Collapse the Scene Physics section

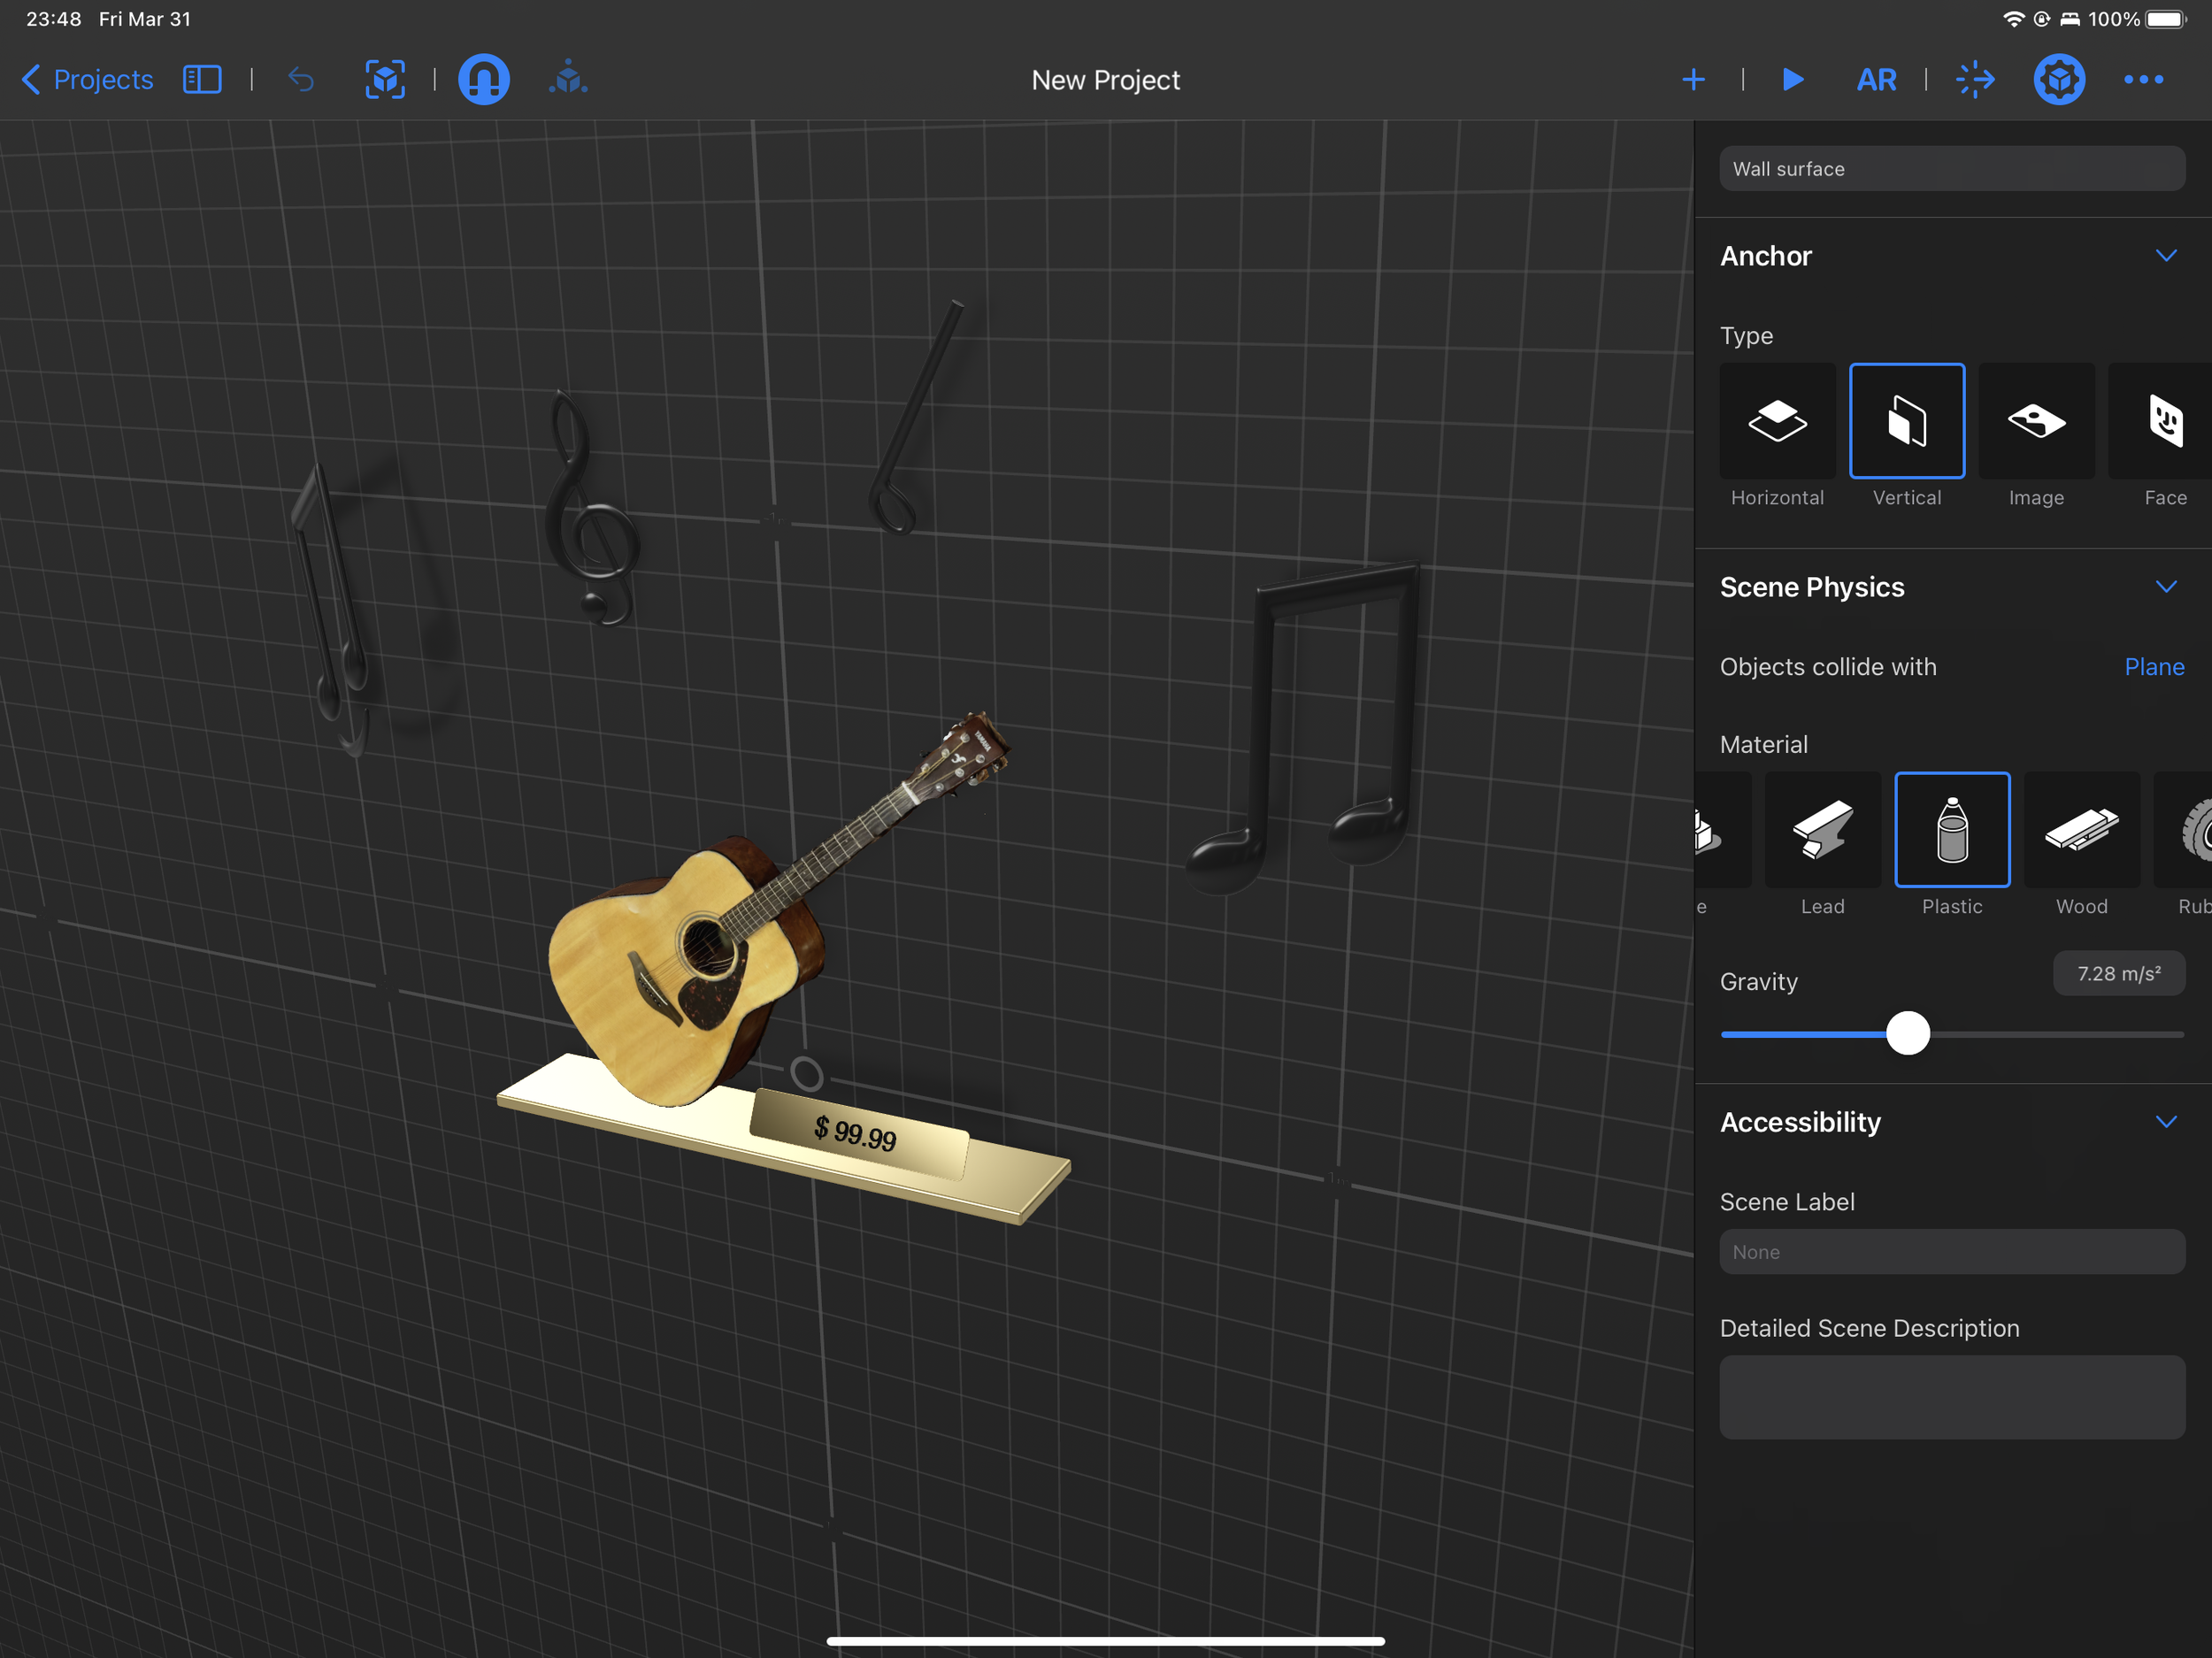point(2165,587)
